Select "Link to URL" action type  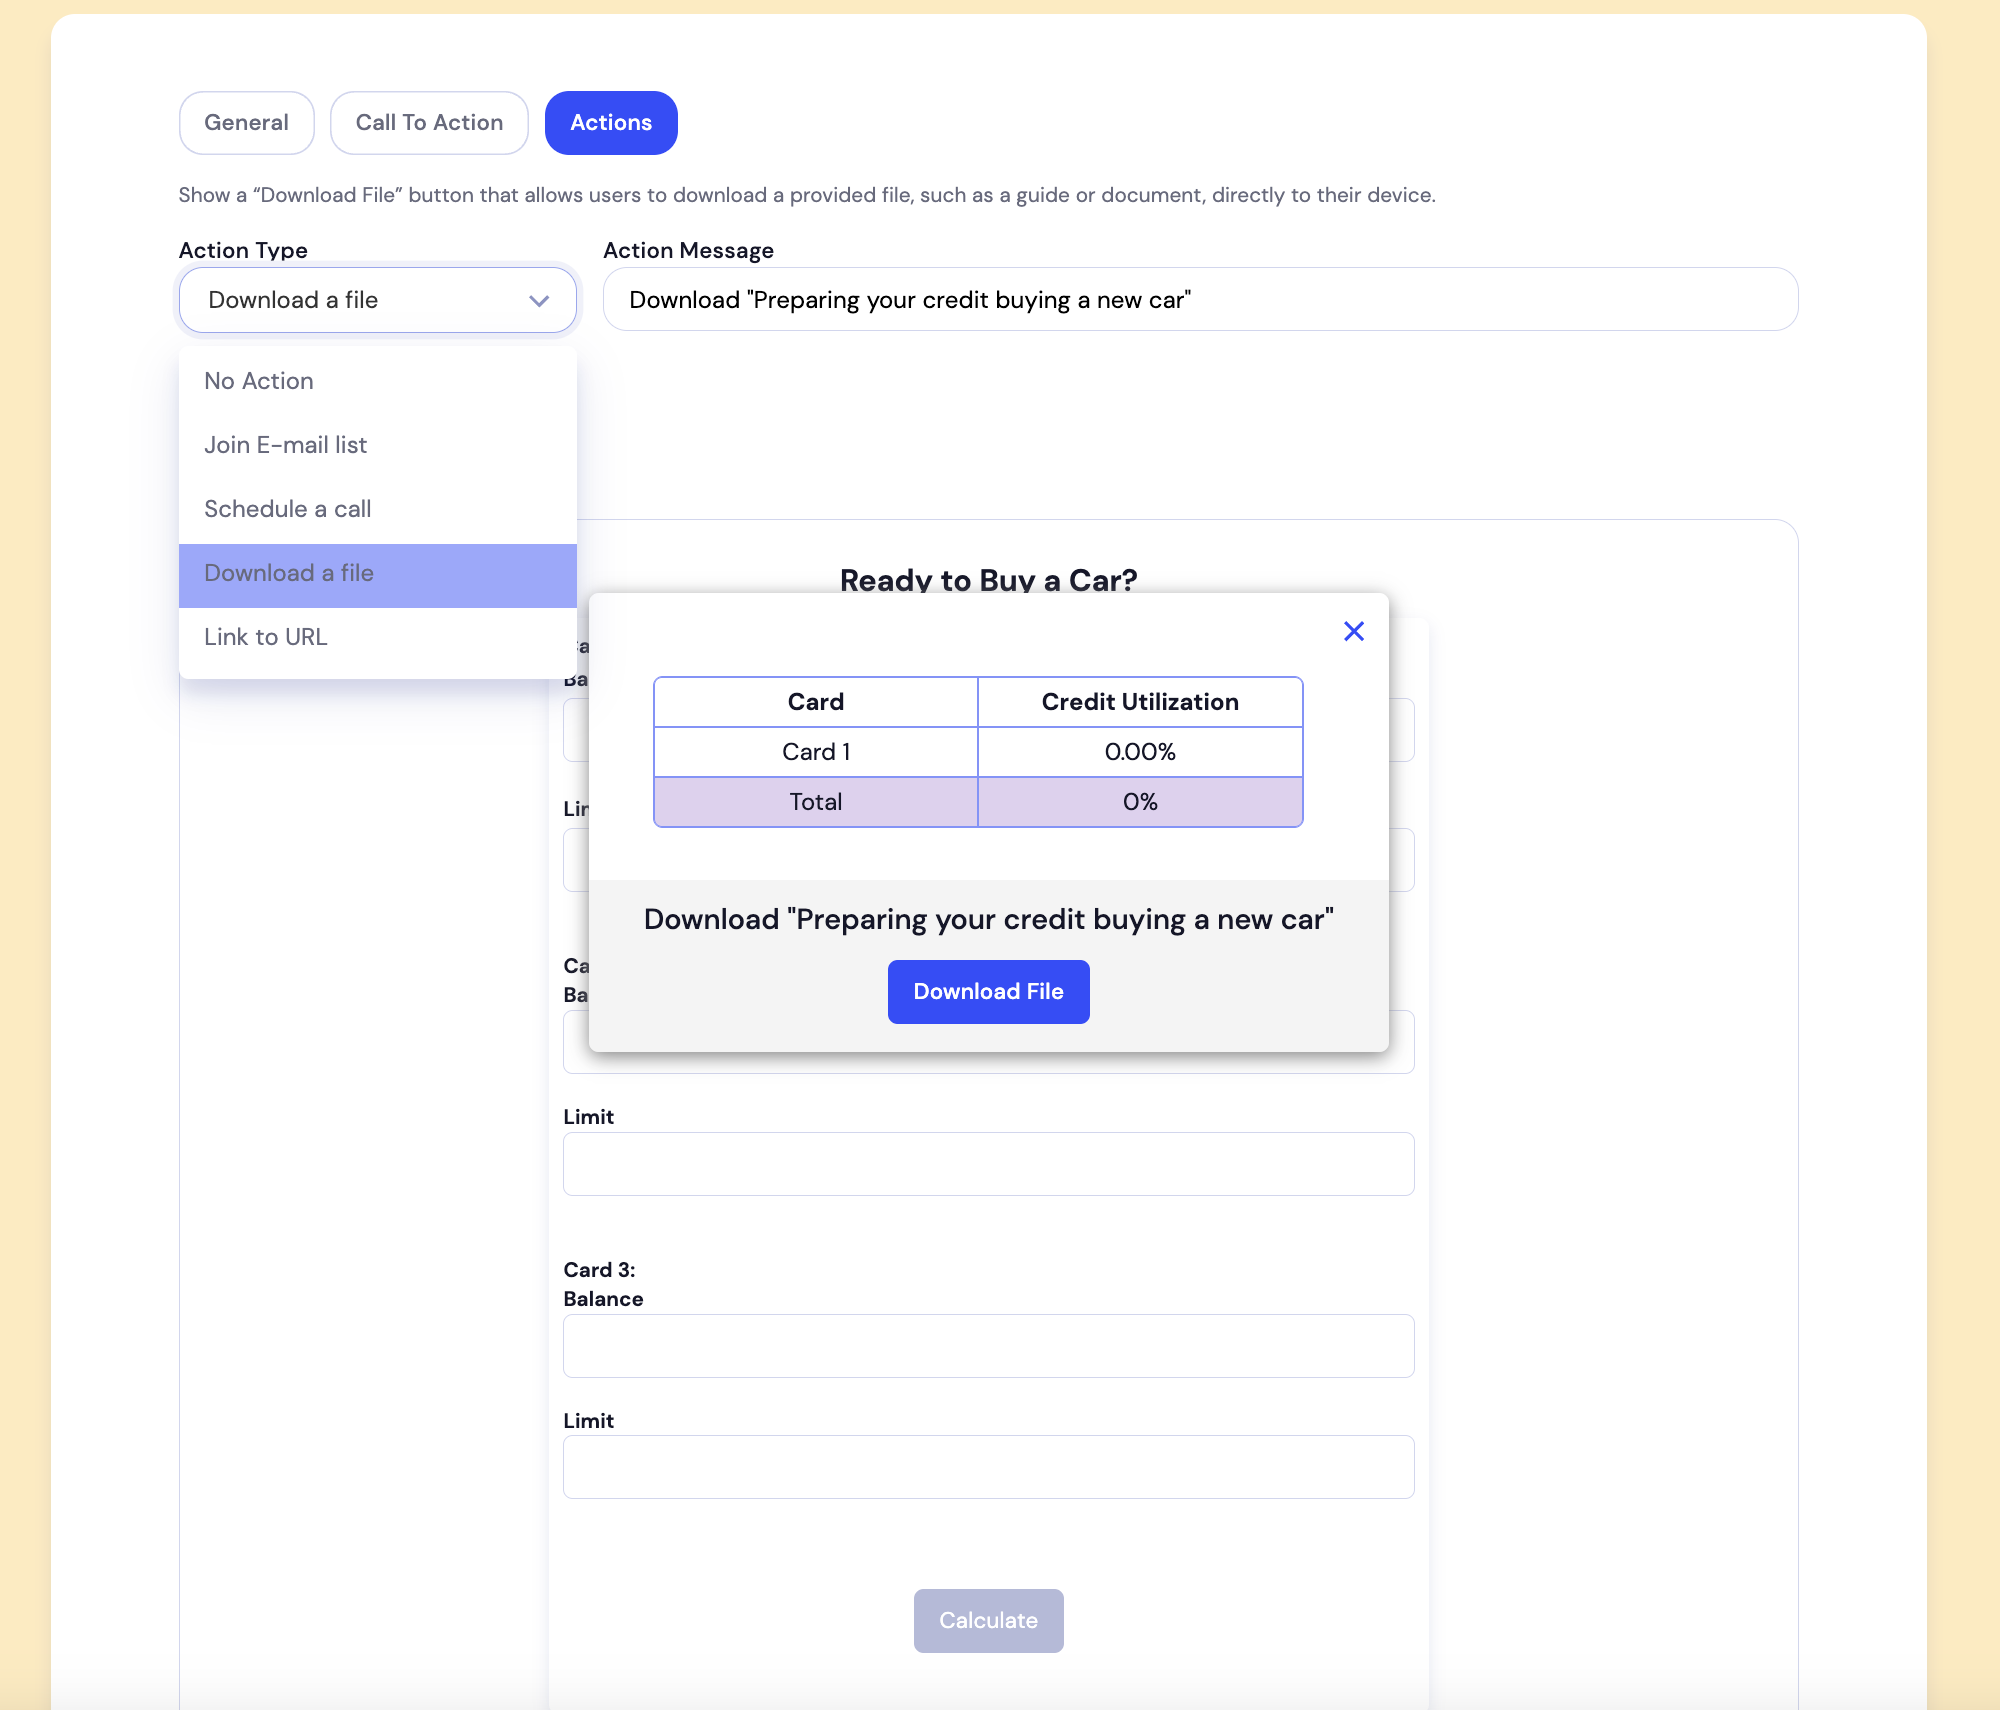(x=265, y=637)
